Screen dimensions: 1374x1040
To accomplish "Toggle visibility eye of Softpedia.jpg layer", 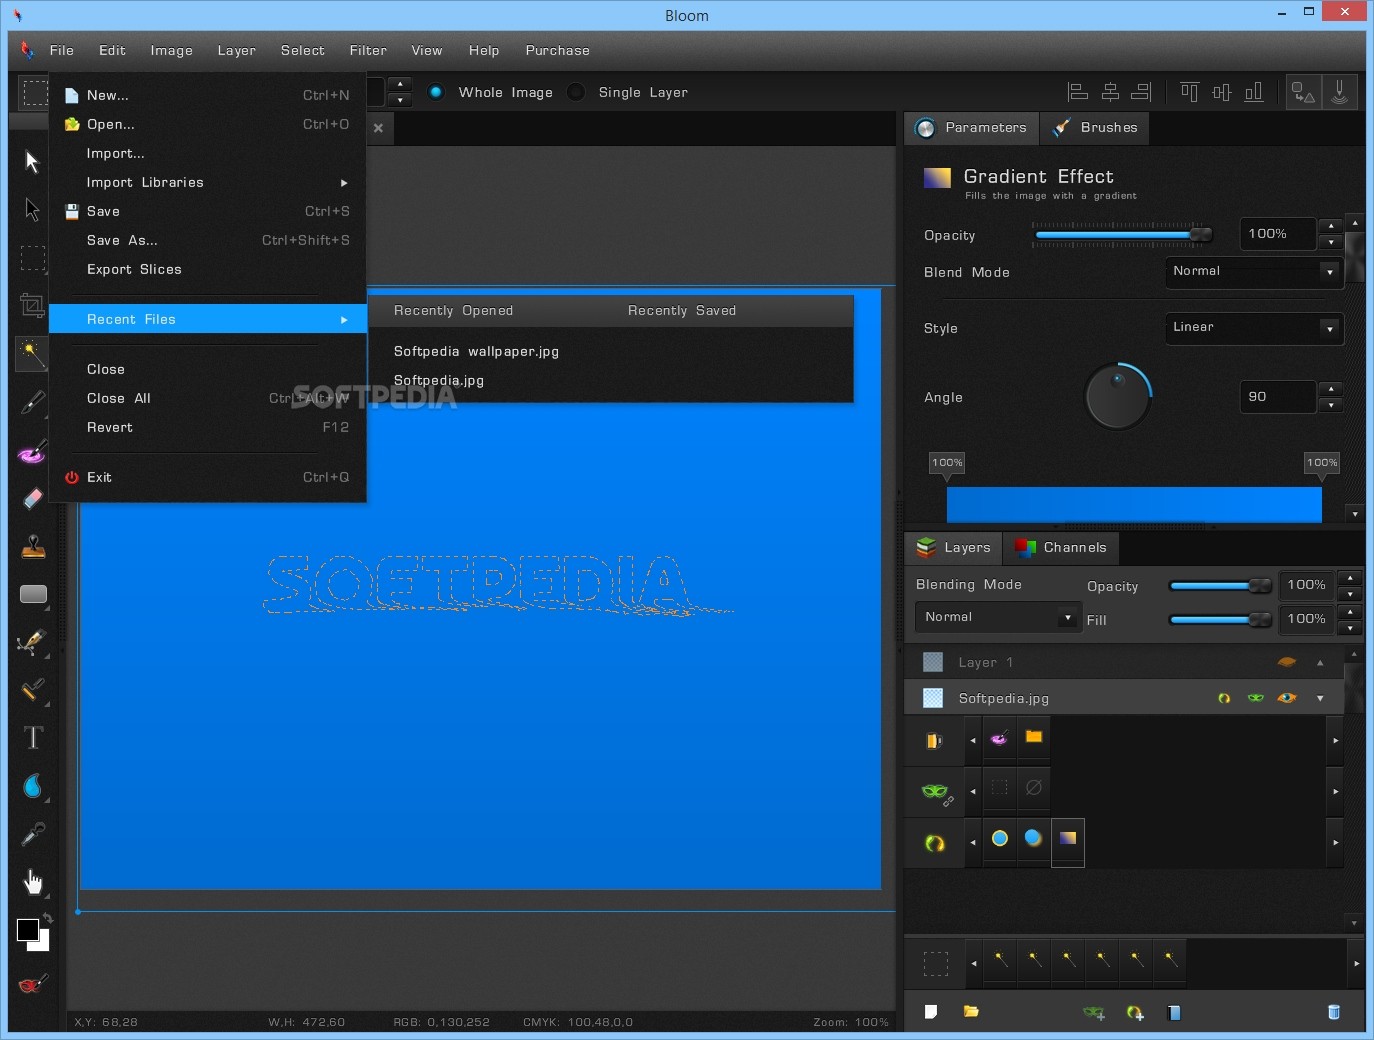I will point(1287,698).
